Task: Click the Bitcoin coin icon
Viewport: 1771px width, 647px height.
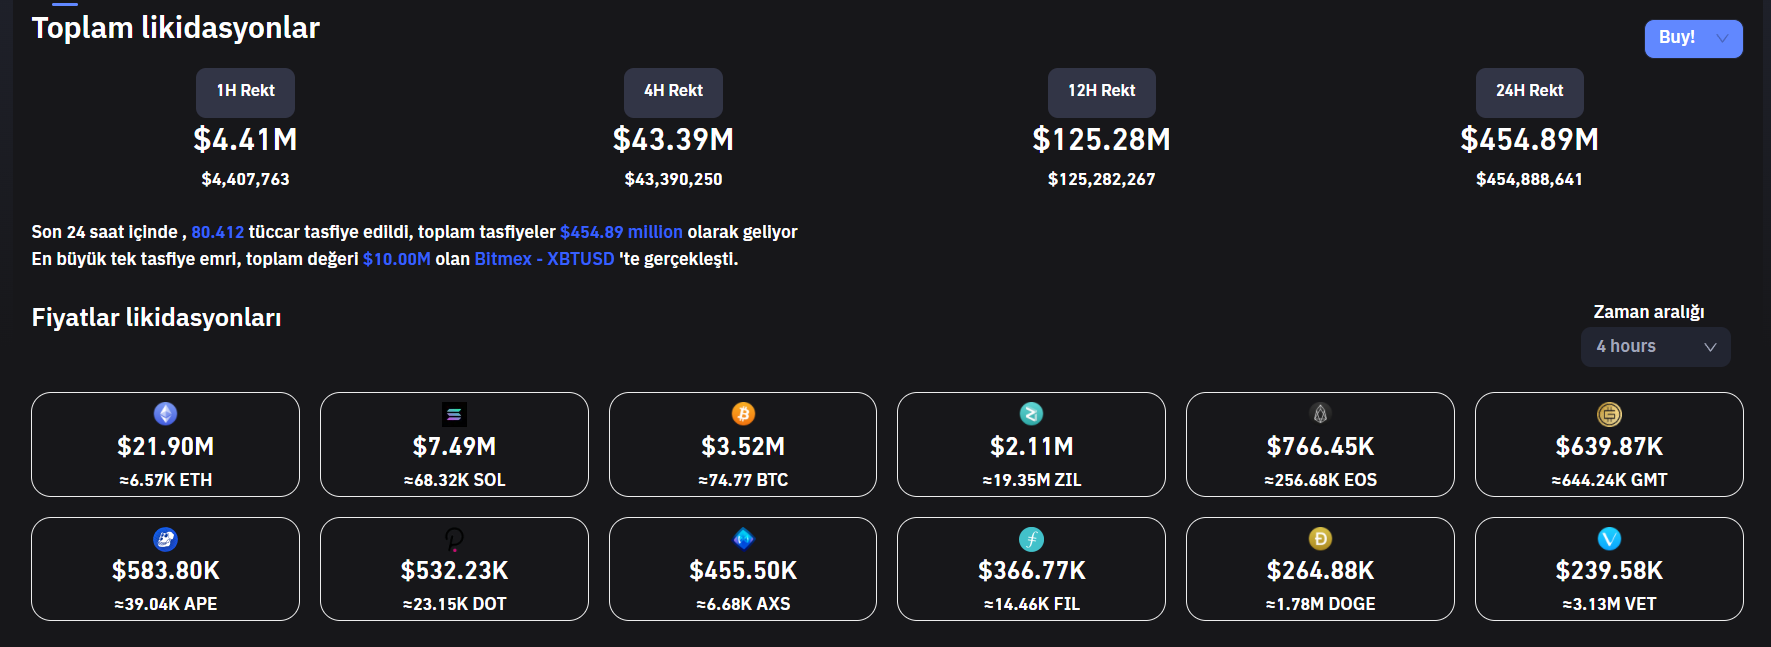Action: point(743,414)
